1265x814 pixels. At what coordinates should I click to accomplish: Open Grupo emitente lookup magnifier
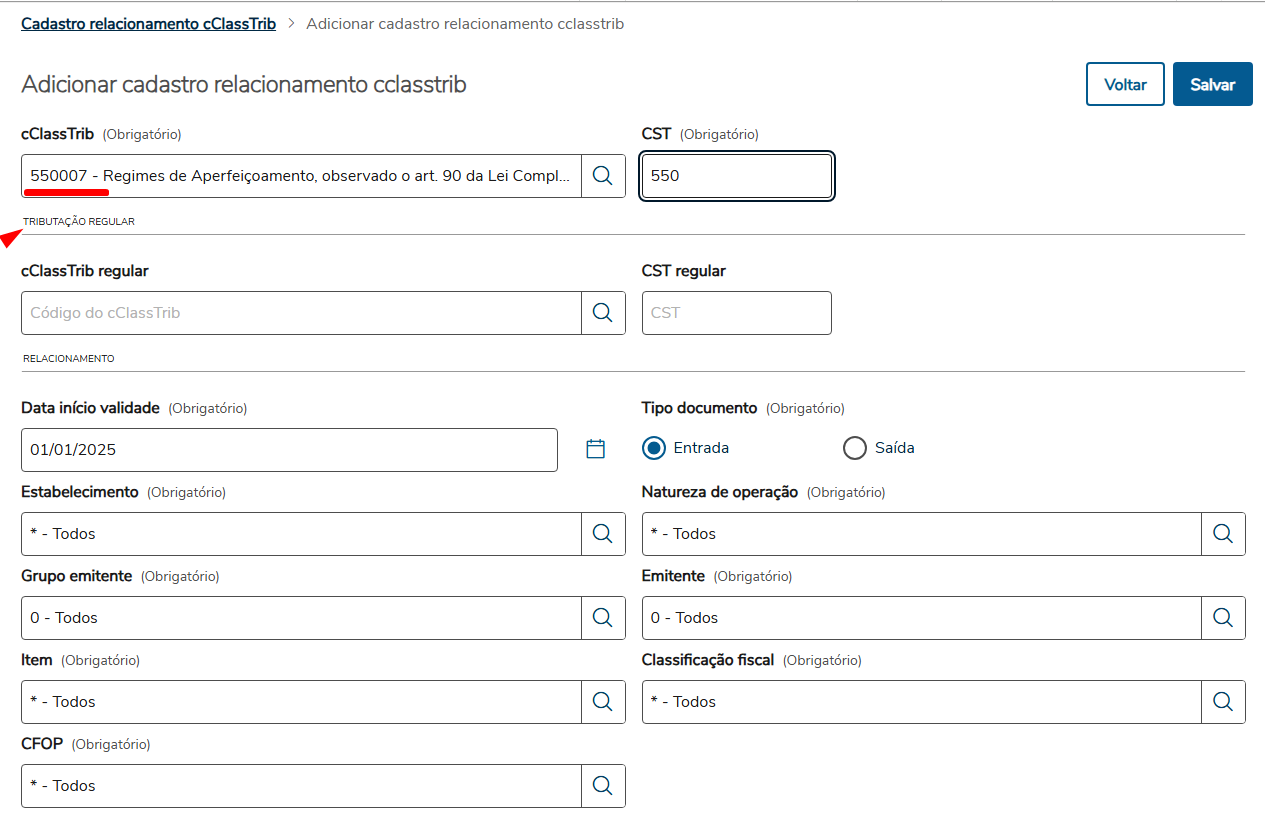click(x=603, y=618)
